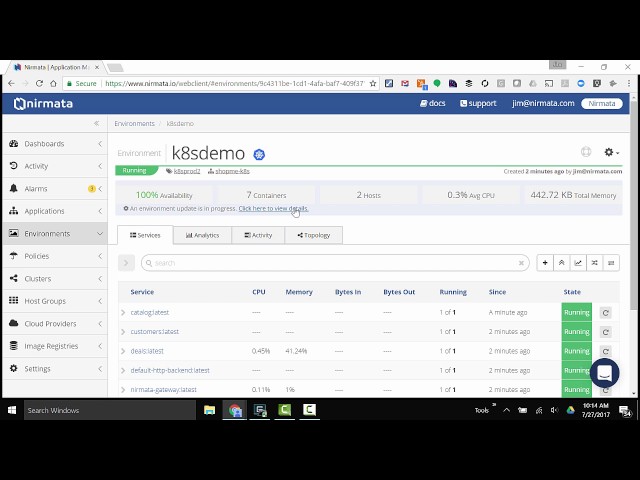The width and height of the screenshot is (640, 480).
Task: Click the shuffle arrows toolbar icon
Action: tap(595, 263)
